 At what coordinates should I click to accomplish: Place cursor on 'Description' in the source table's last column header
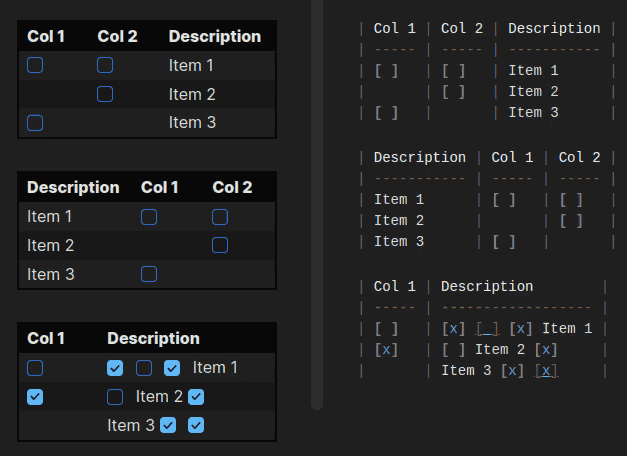[x=554, y=28]
